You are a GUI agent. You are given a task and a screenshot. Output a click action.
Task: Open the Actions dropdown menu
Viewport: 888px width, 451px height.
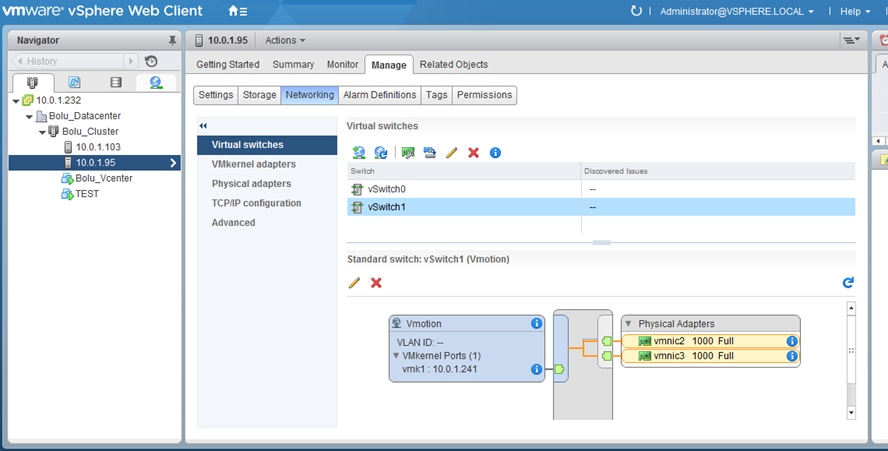pos(285,40)
